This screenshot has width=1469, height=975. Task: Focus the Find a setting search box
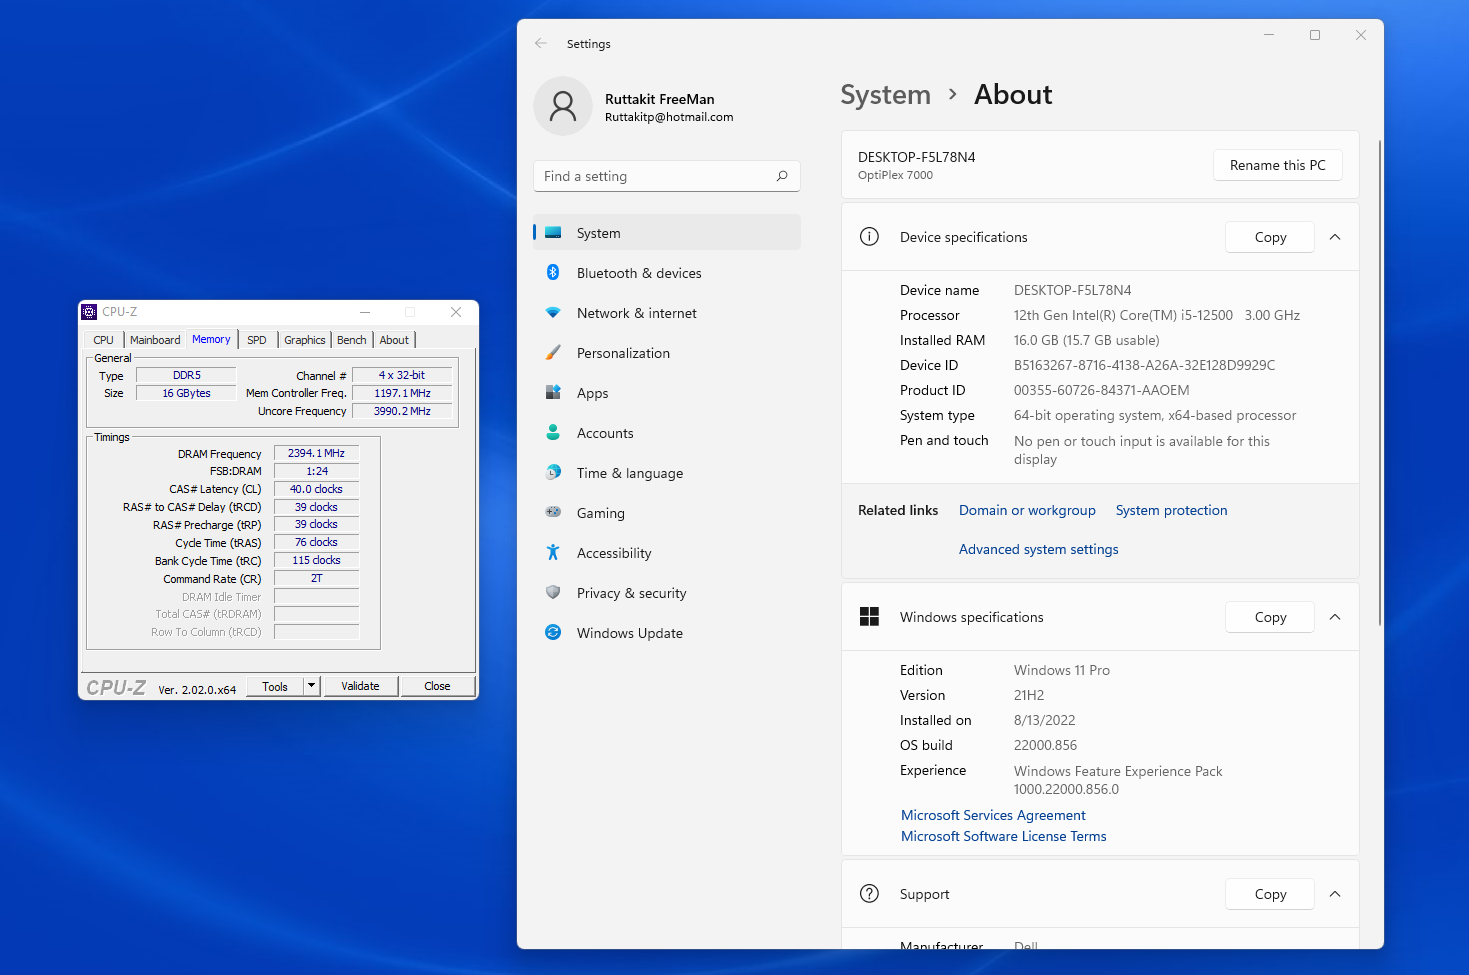[666, 176]
